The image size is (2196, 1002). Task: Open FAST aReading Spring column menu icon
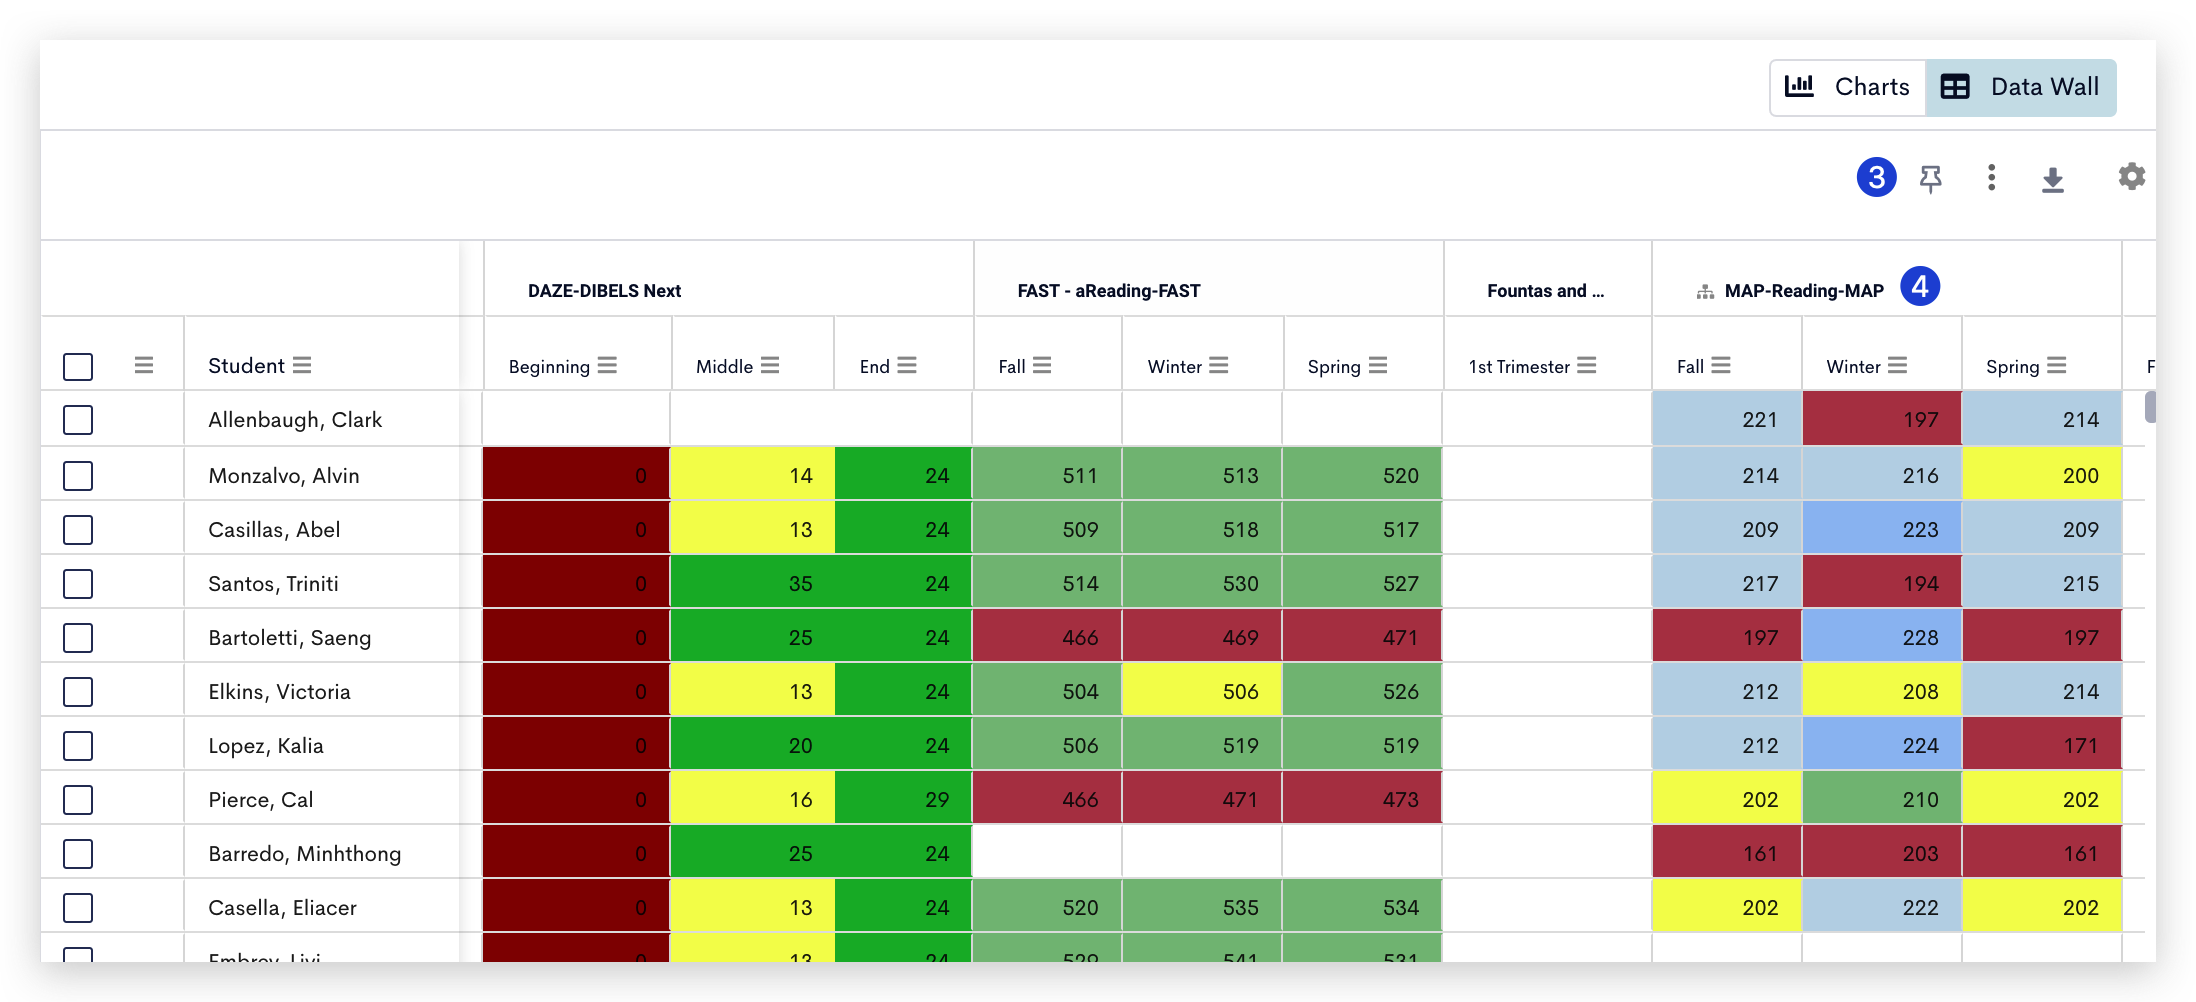pyautogui.click(x=1378, y=365)
